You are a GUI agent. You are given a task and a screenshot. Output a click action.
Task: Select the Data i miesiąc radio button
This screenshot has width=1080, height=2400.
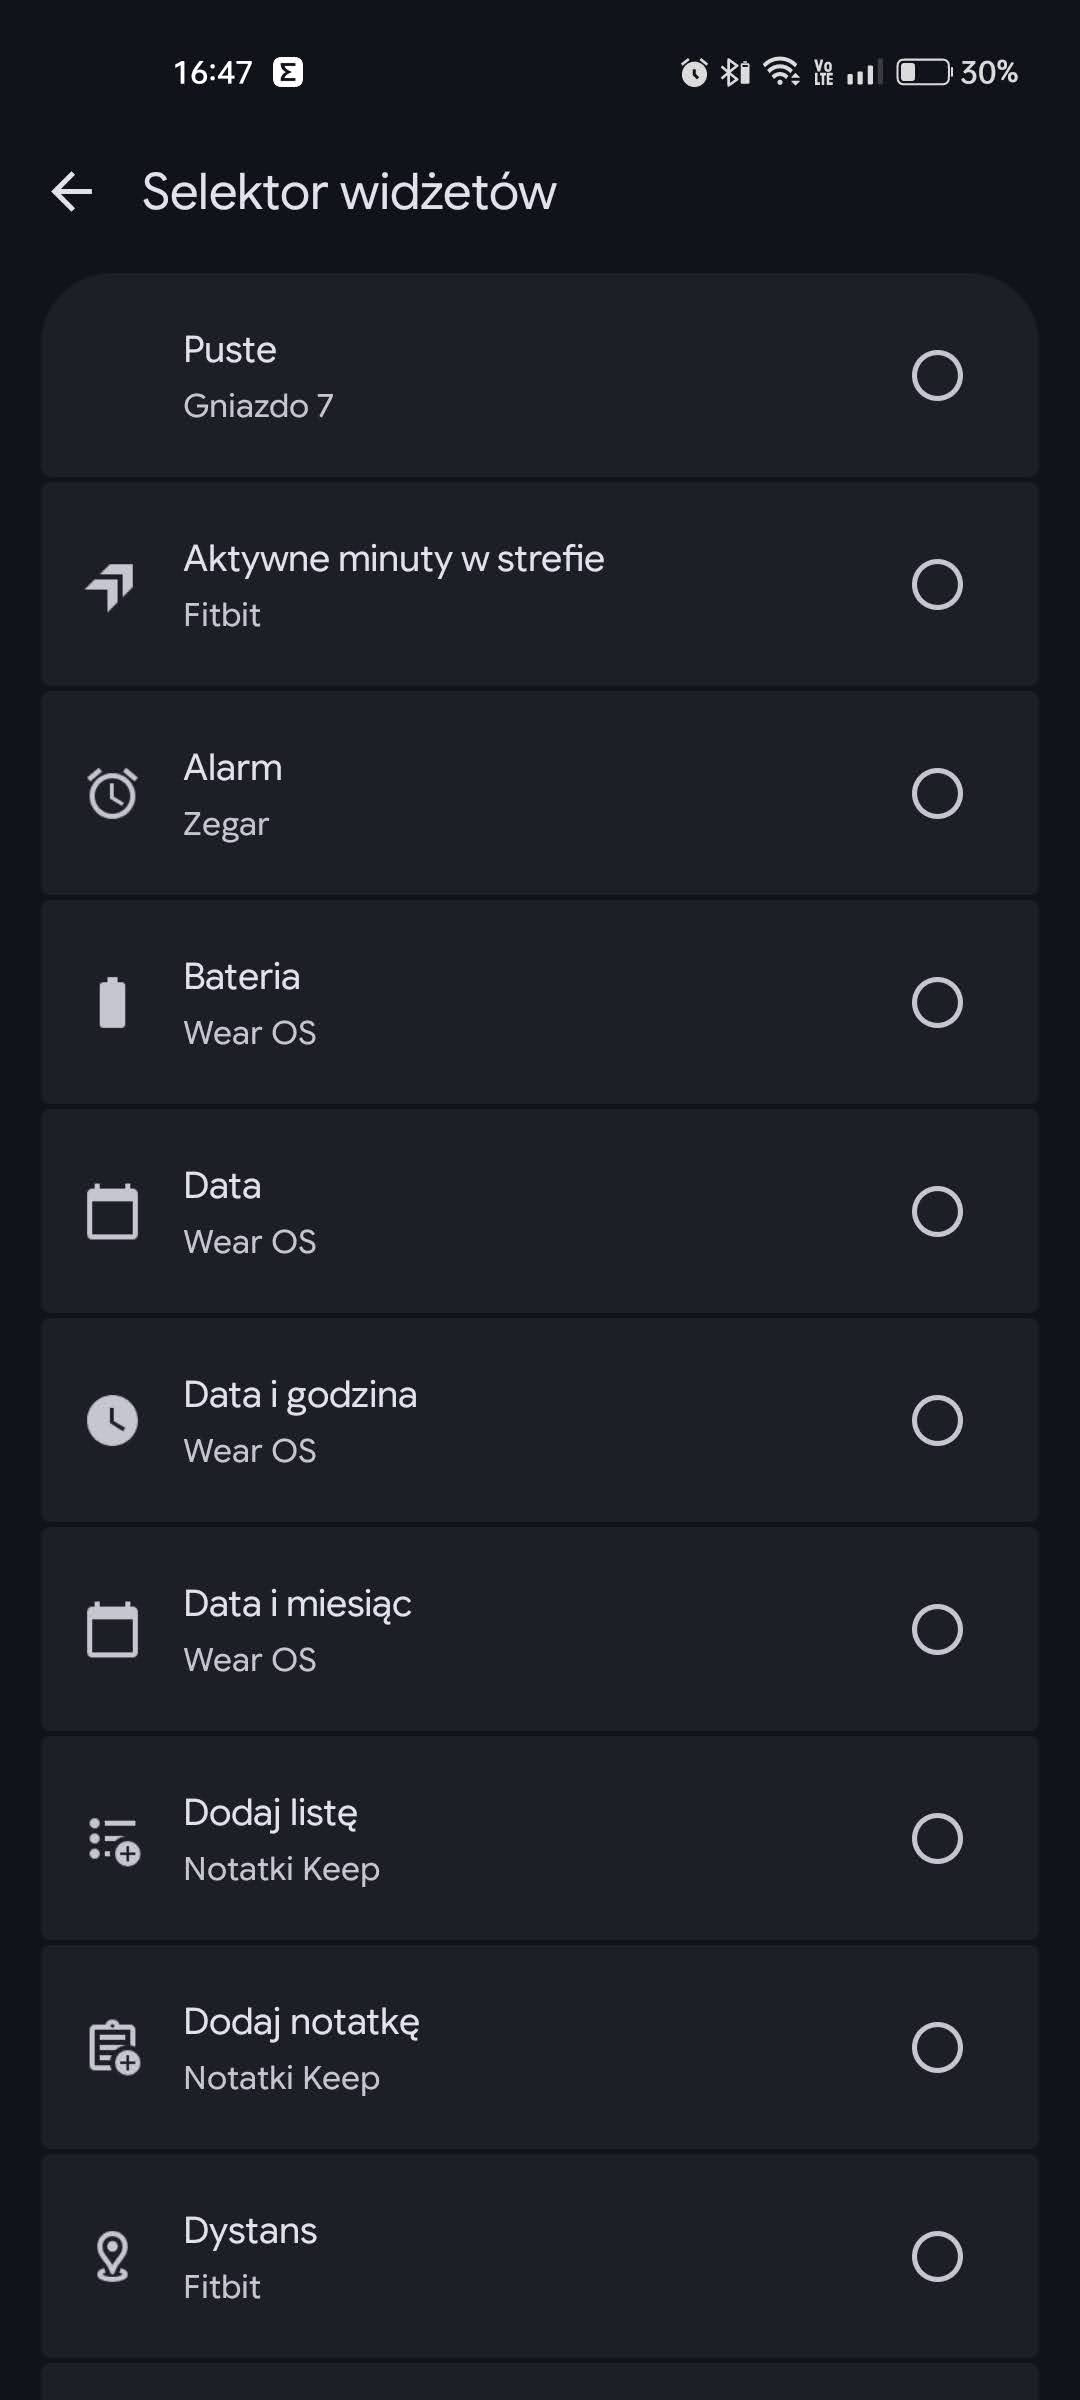pyautogui.click(x=937, y=1630)
